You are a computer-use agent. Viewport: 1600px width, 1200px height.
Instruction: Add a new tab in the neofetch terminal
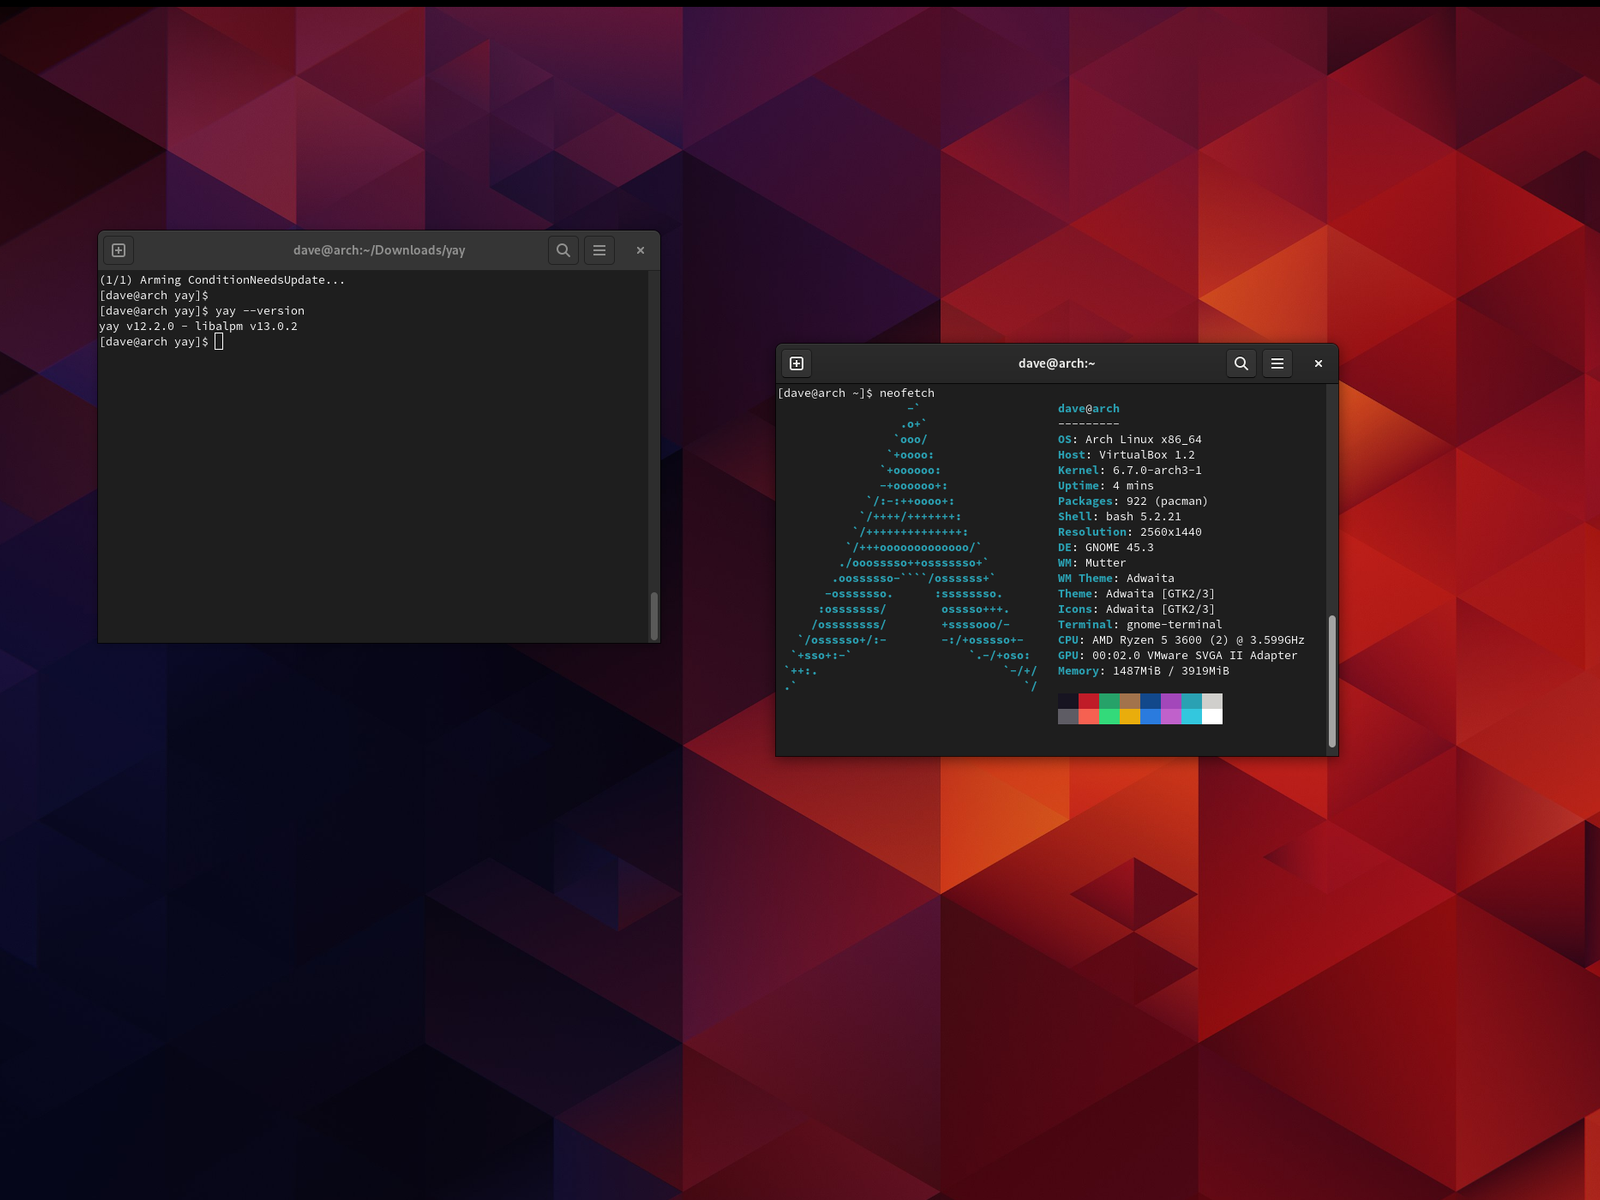click(796, 363)
